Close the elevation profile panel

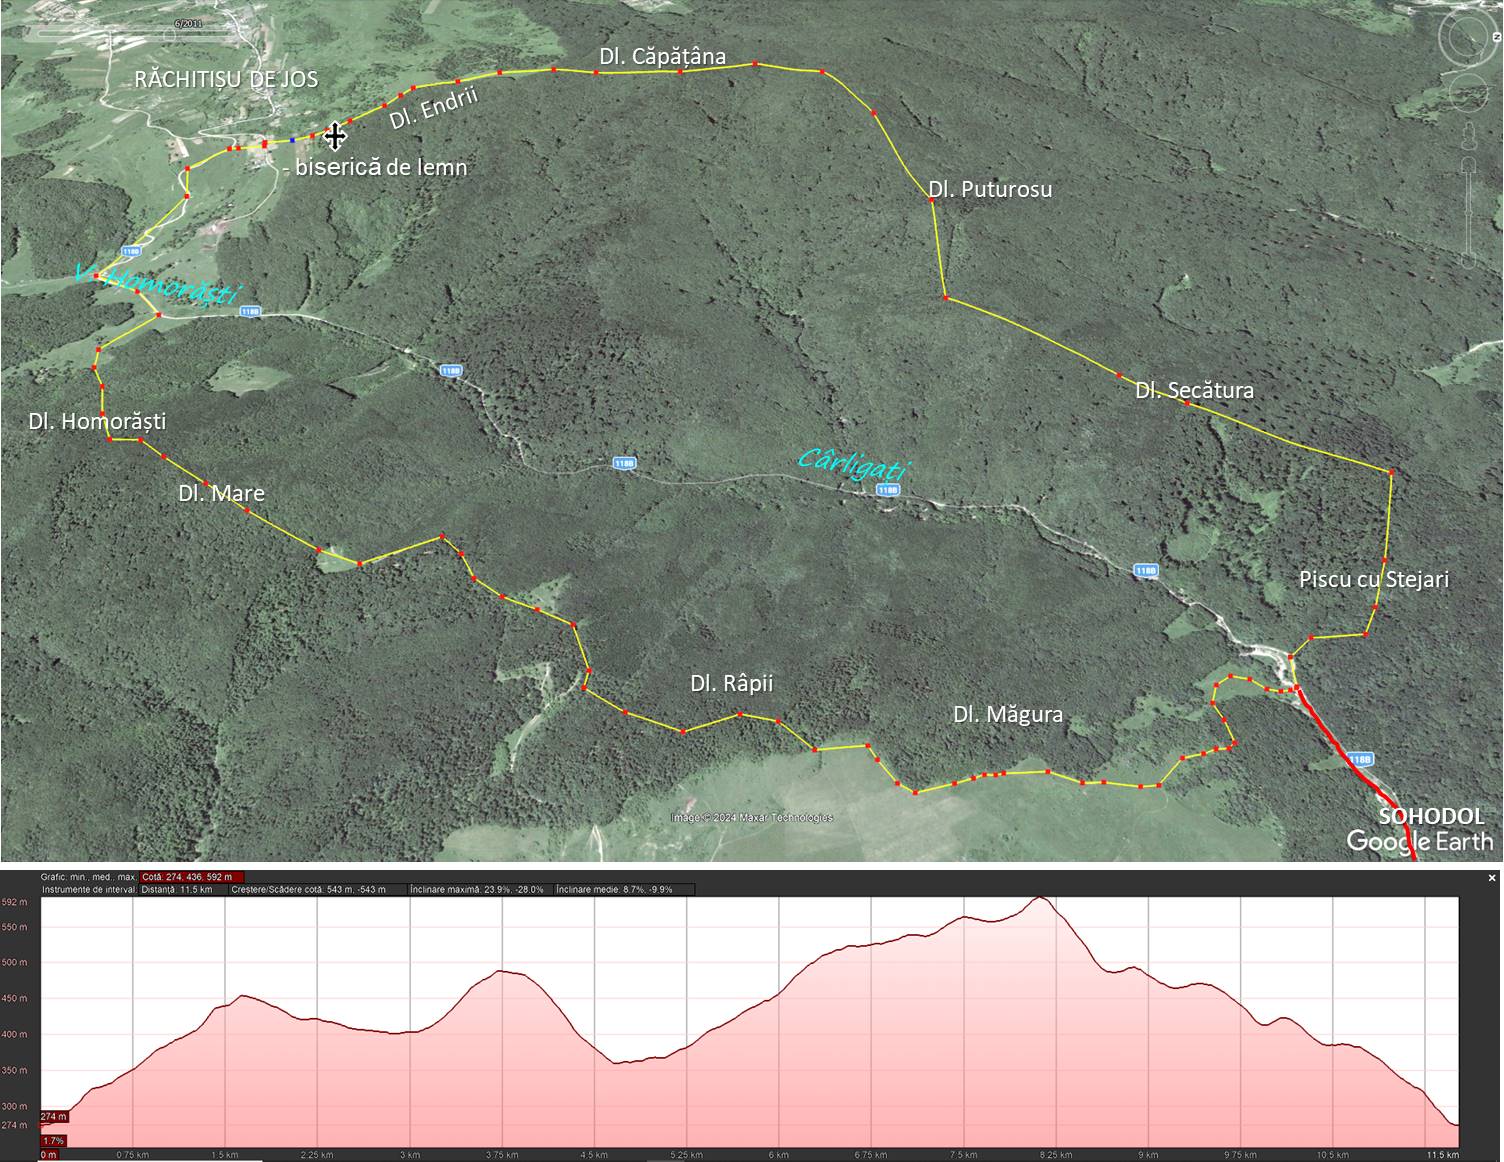pos(1492,878)
